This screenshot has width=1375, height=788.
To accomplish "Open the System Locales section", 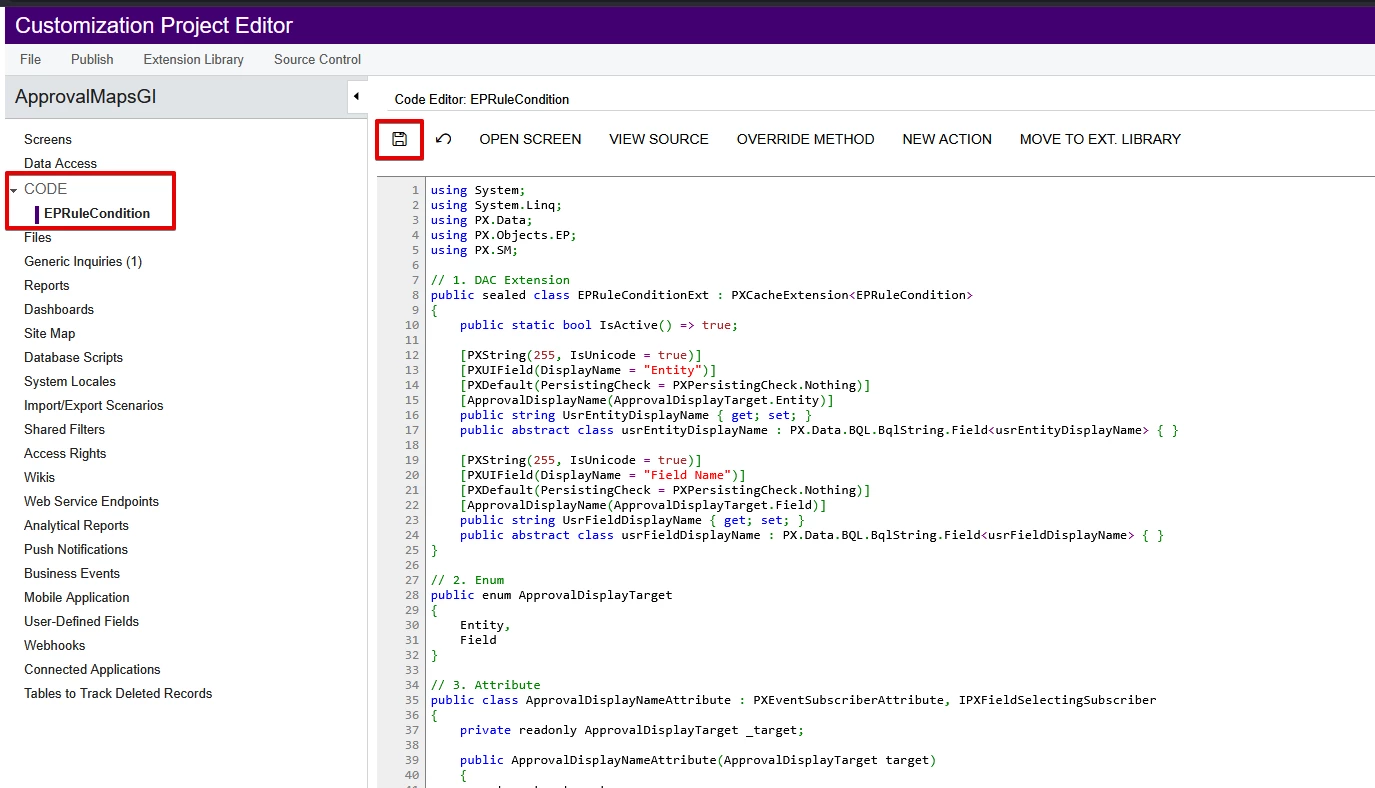I will (x=70, y=381).
